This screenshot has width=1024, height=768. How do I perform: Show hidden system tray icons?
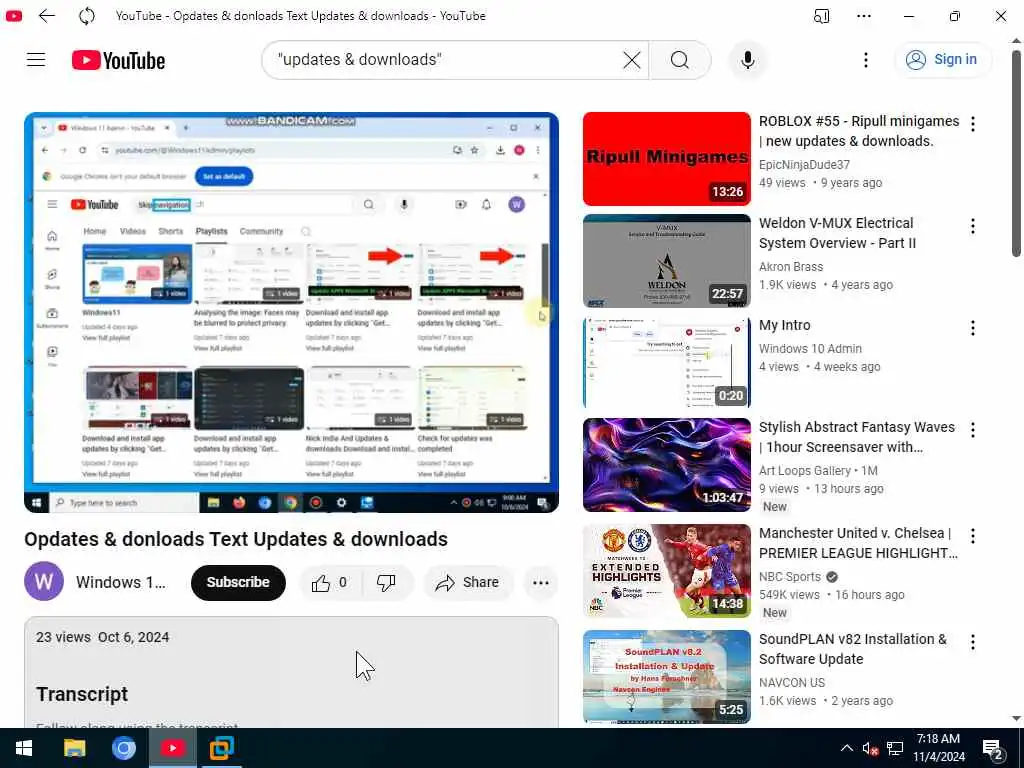click(846, 748)
